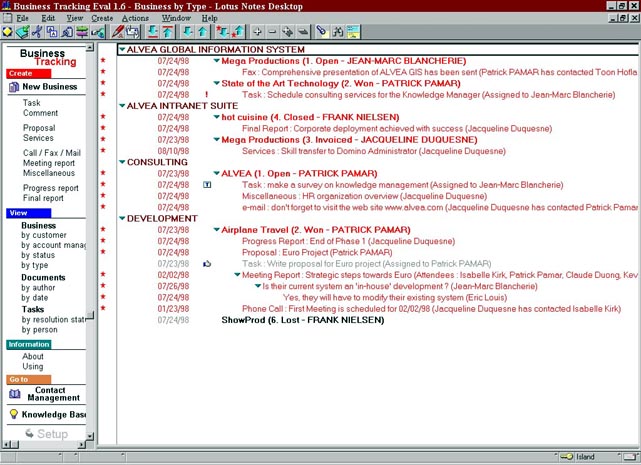Screen dimensions: 641x465
Task: Click the Expand All toolbar icon
Action: pyautogui.click(x=288, y=31)
